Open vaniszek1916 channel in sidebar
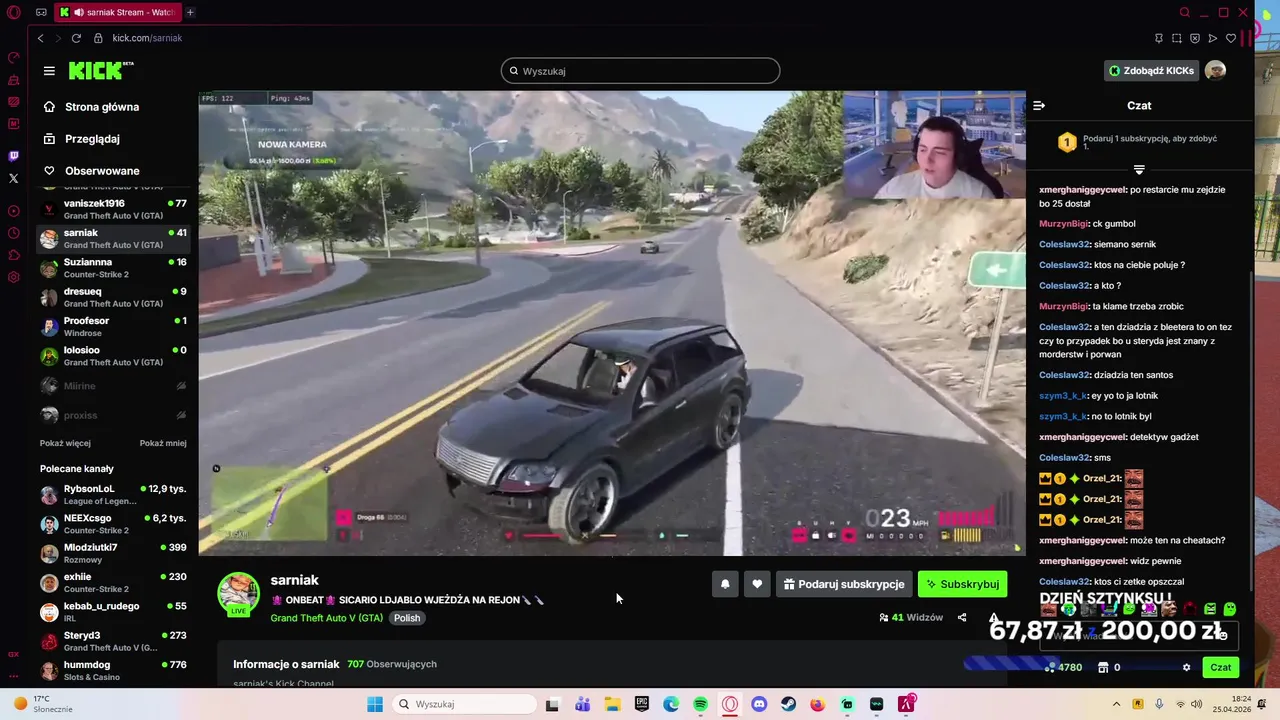The width and height of the screenshot is (1280, 720). (x=113, y=209)
